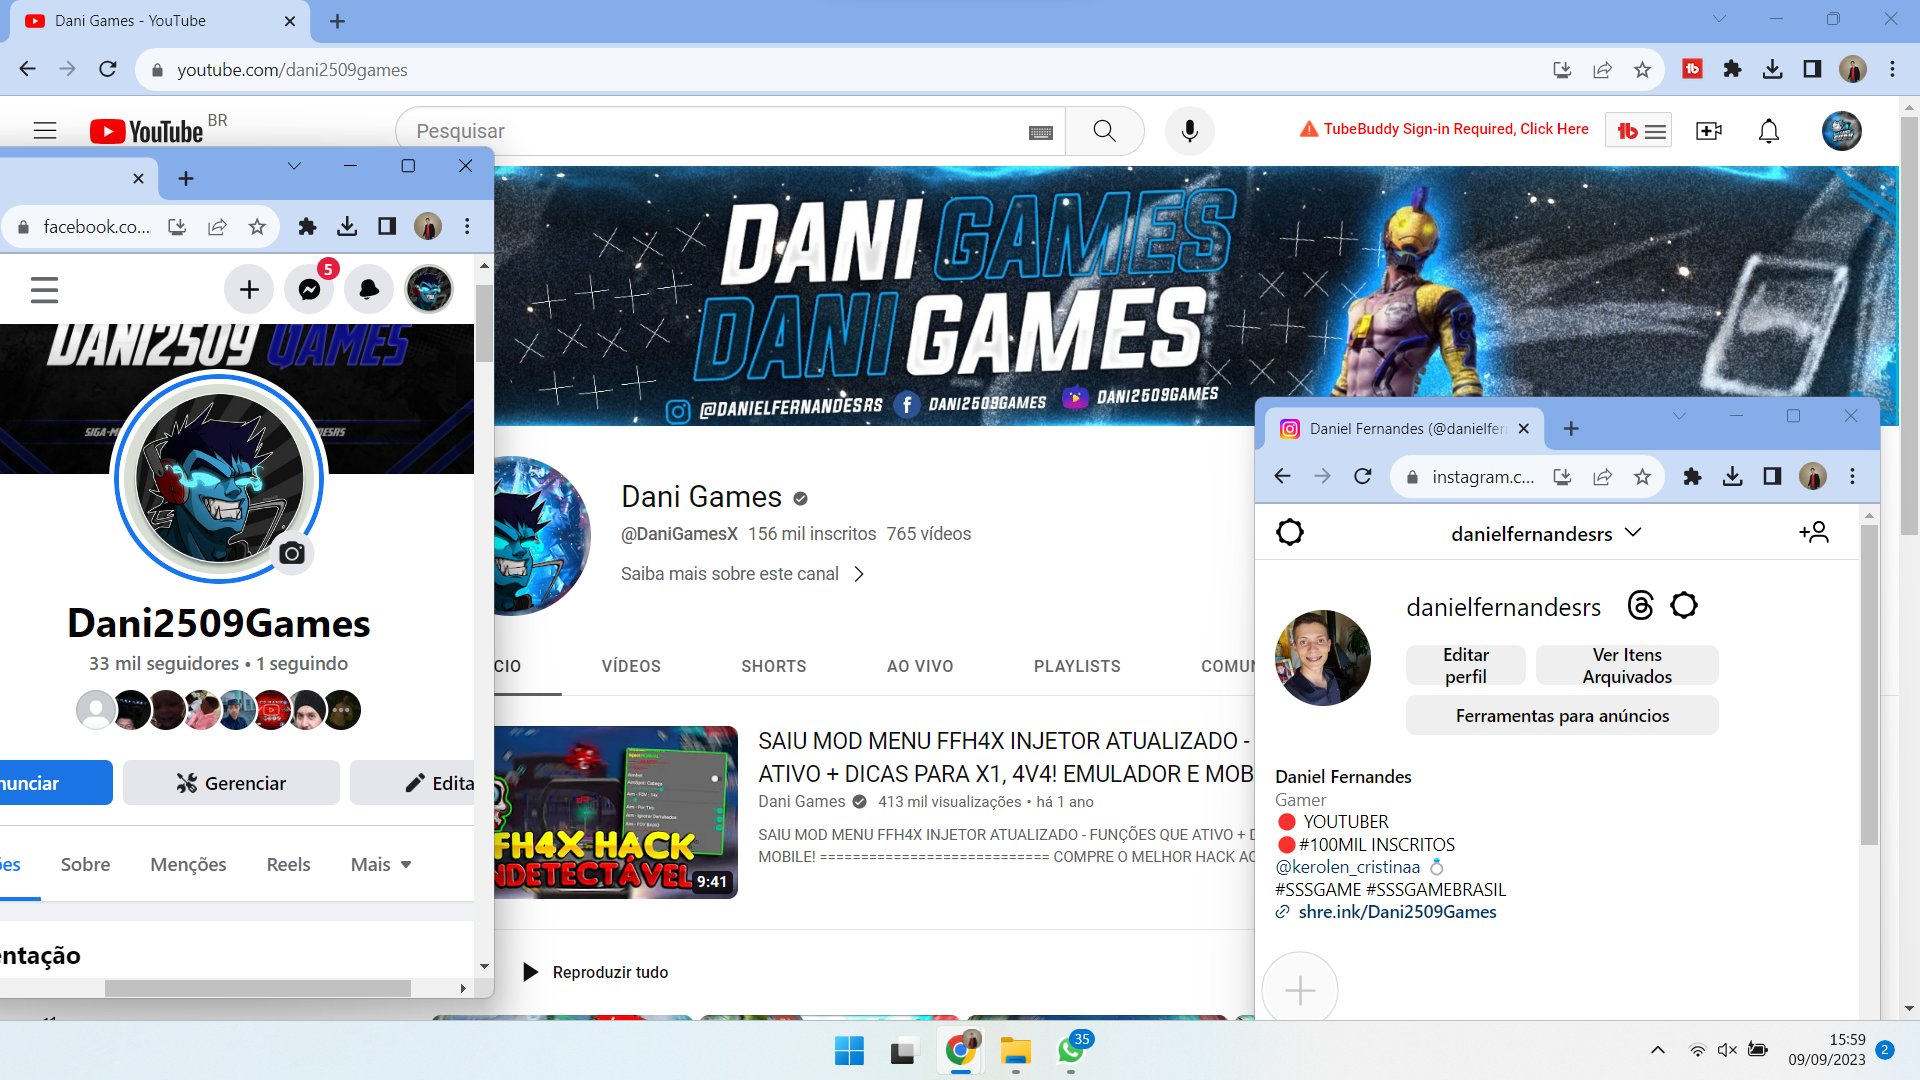The image size is (1920, 1080).
Task: Open on-screen keyboard in YouTube search
Action: pyautogui.click(x=1041, y=132)
